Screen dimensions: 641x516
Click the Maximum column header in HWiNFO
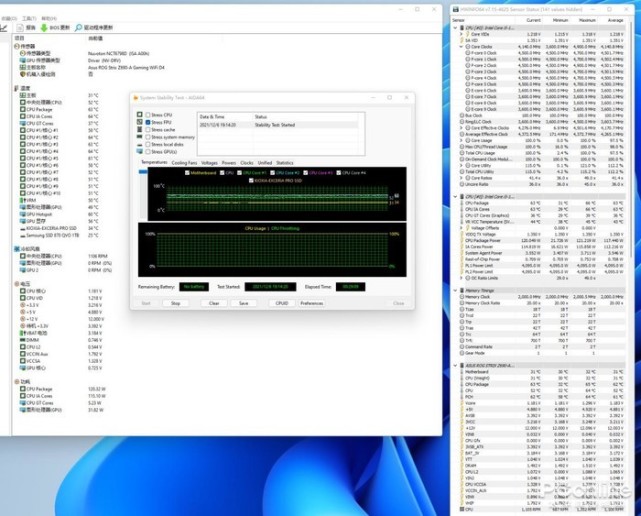(x=587, y=19)
